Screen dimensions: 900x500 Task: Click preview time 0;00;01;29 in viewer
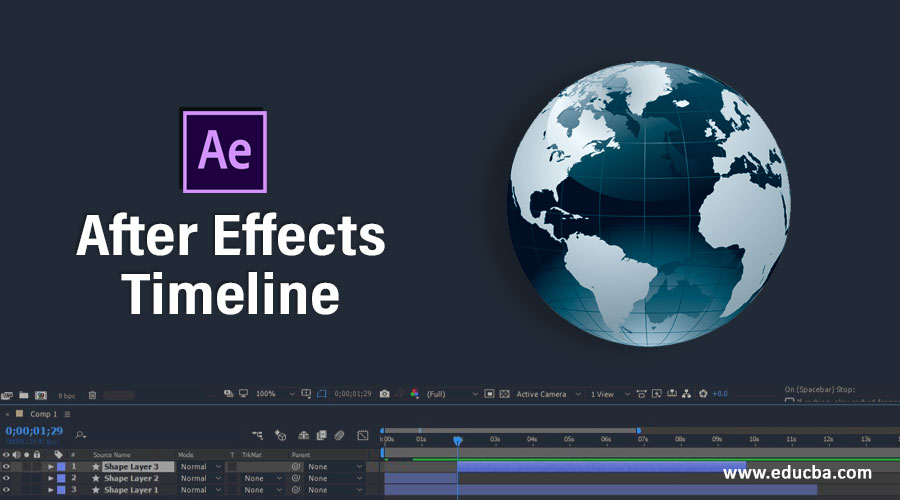pos(353,394)
